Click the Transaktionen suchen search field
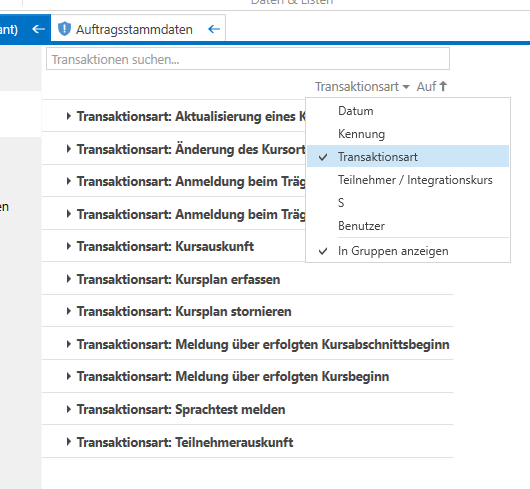Screen dimensions: 530x489 click(248, 59)
